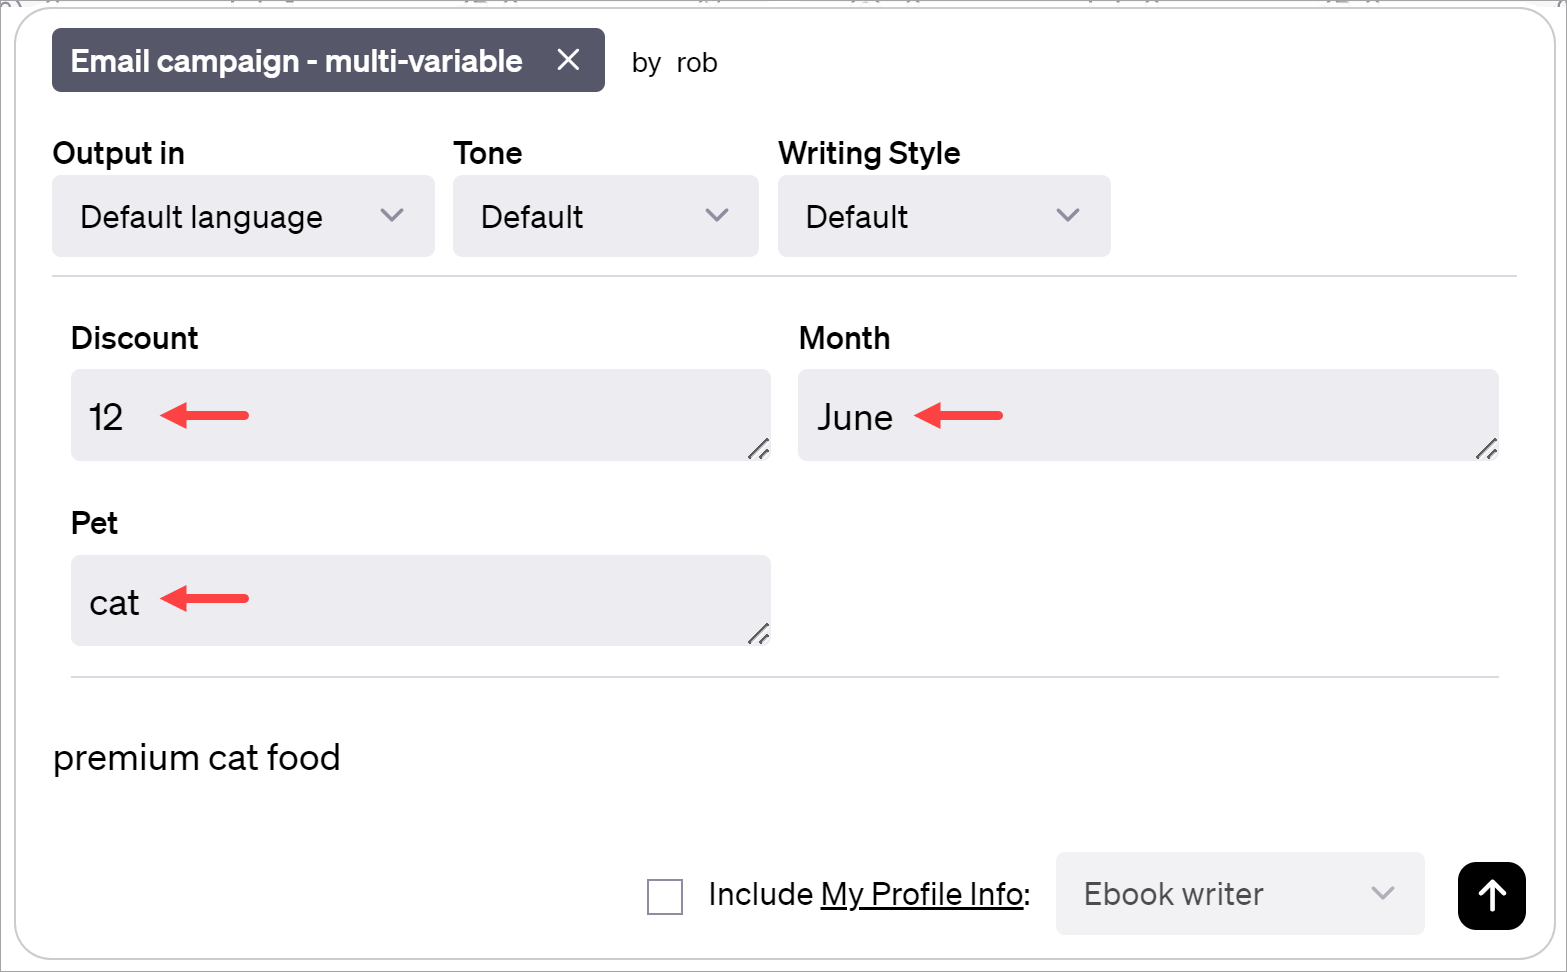The height and width of the screenshot is (972, 1567).
Task: Click the chevron on the Tone selector
Action: (716, 216)
